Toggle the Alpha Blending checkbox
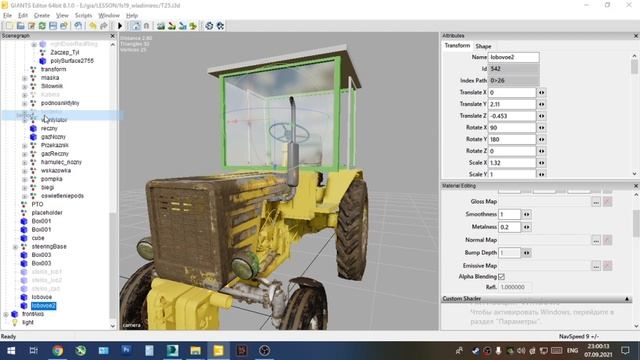Screen dimensions: 640x360 (502, 277)
